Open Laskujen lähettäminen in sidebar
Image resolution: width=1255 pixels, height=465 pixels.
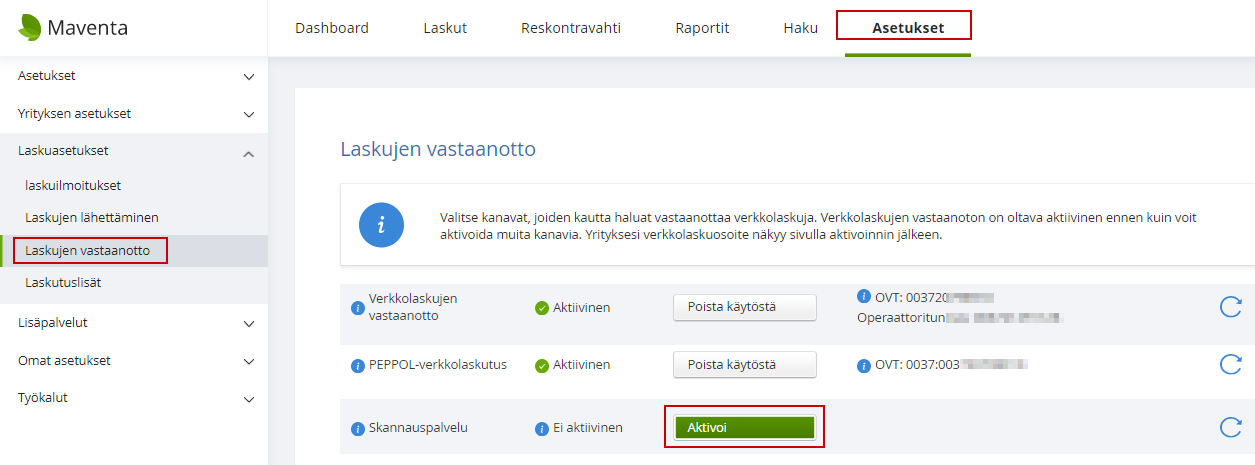point(92,217)
